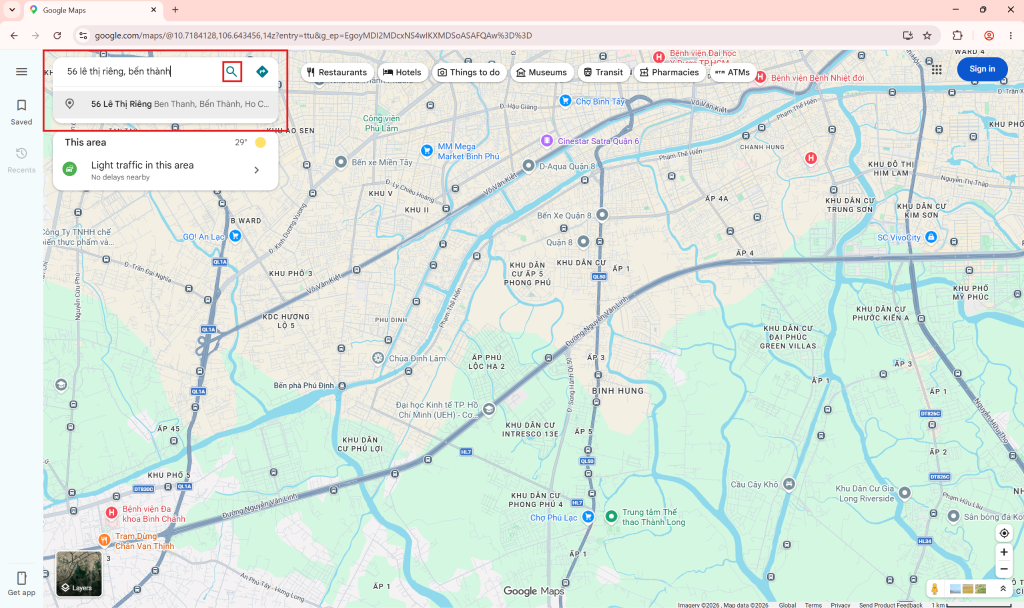
Task: Click the street imagery thumbnails strip
Action: click(968, 588)
